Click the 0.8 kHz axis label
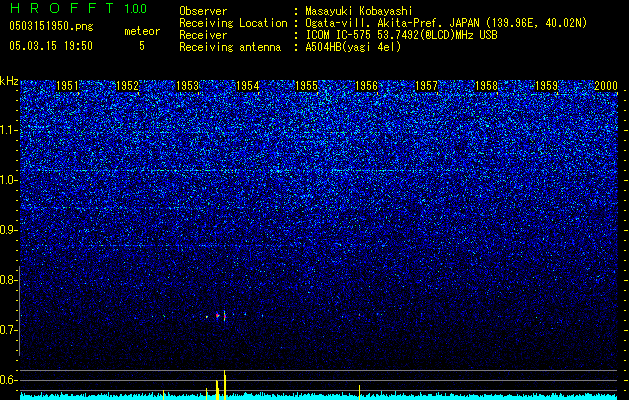Viewport: 629px width, 400px height. [7, 280]
